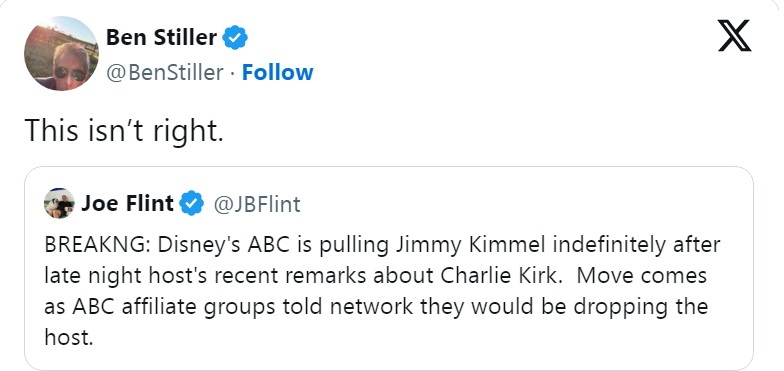Click the "This isn't right." tweet text
Image resolution: width=784 pixels, height=371 pixels.
coord(124,130)
